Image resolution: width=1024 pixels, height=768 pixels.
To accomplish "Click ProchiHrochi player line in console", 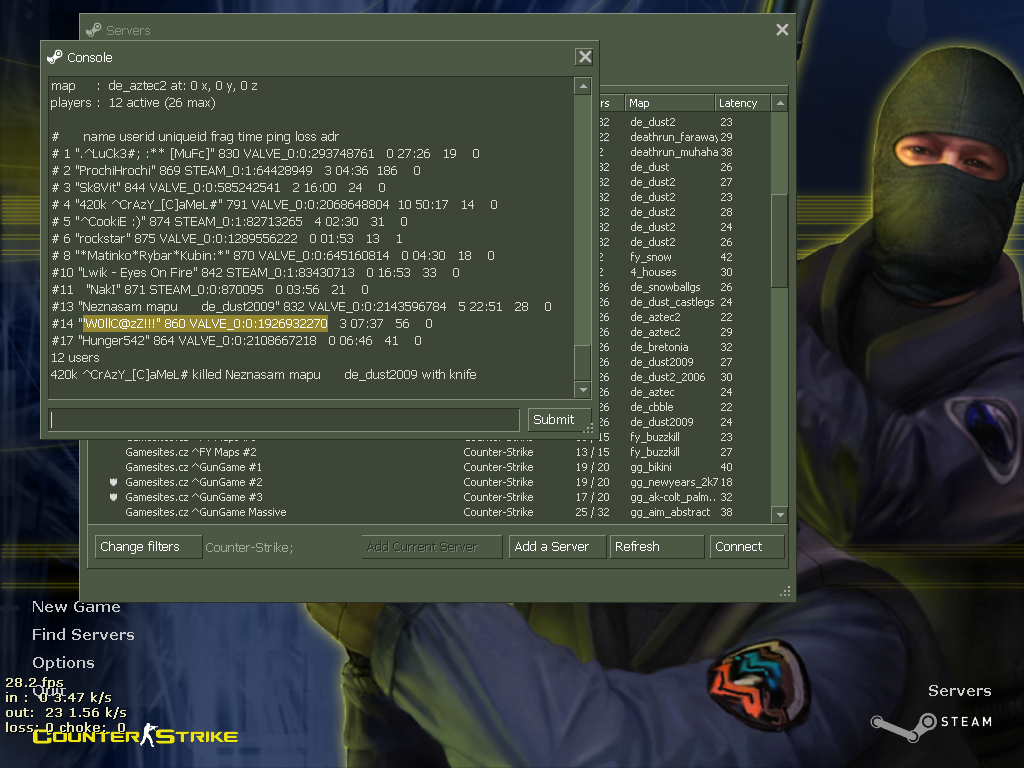I will click(x=236, y=170).
